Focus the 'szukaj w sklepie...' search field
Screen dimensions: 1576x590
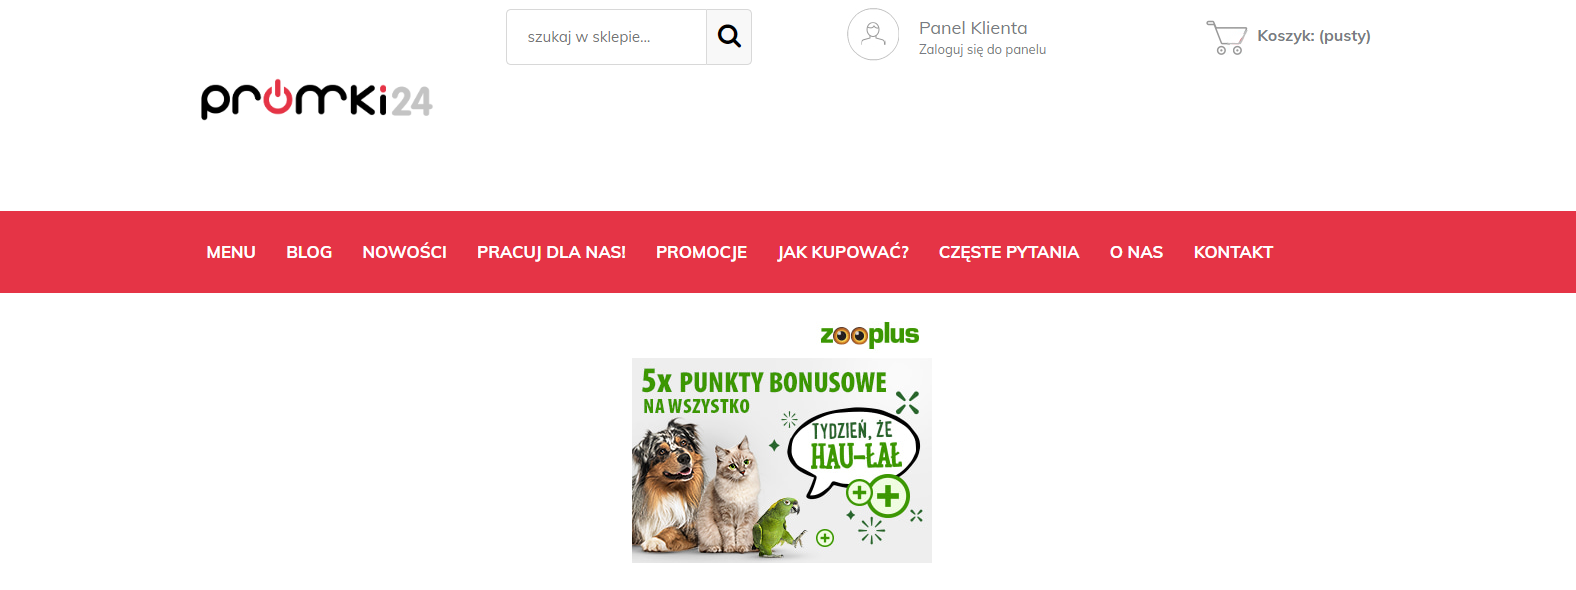pos(607,37)
